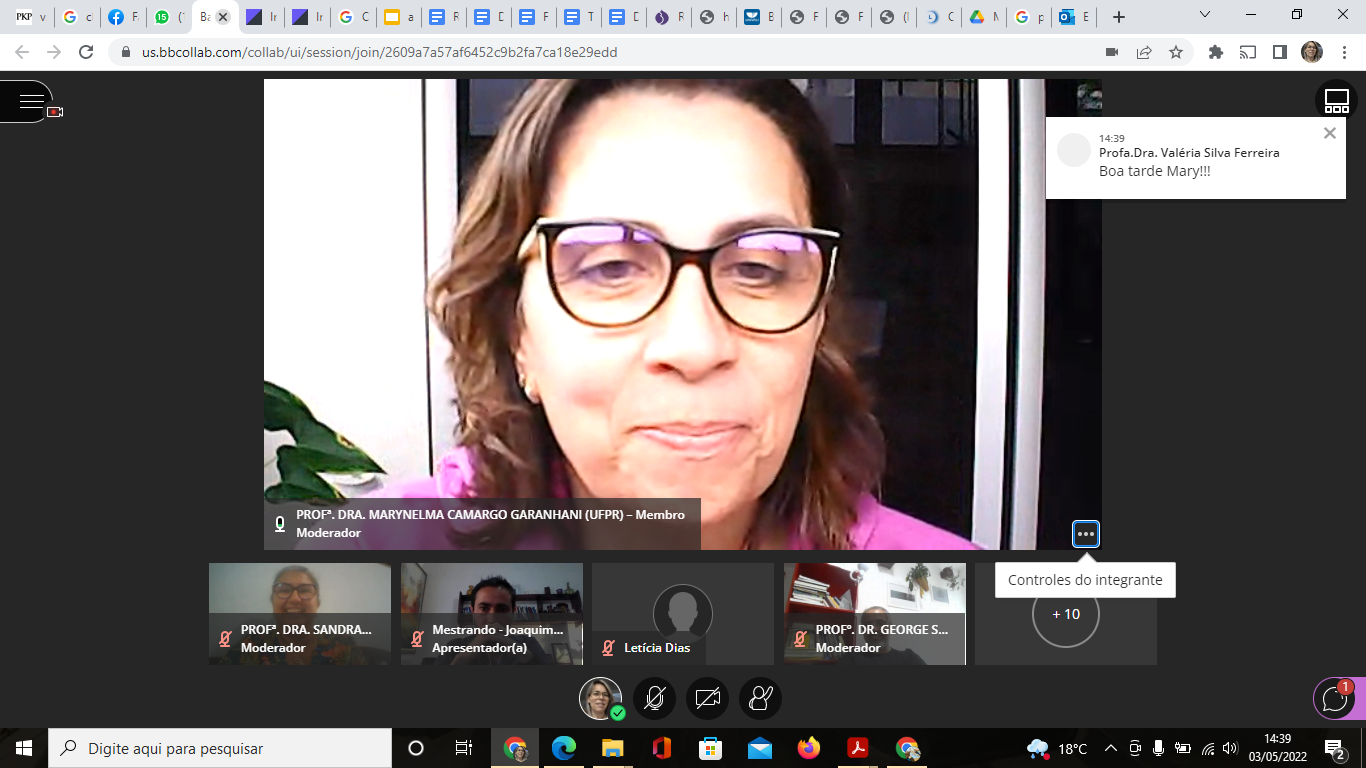Select Mestrando Joaquim presenter thumbnail
This screenshot has width=1366, height=768.
point(492,614)
